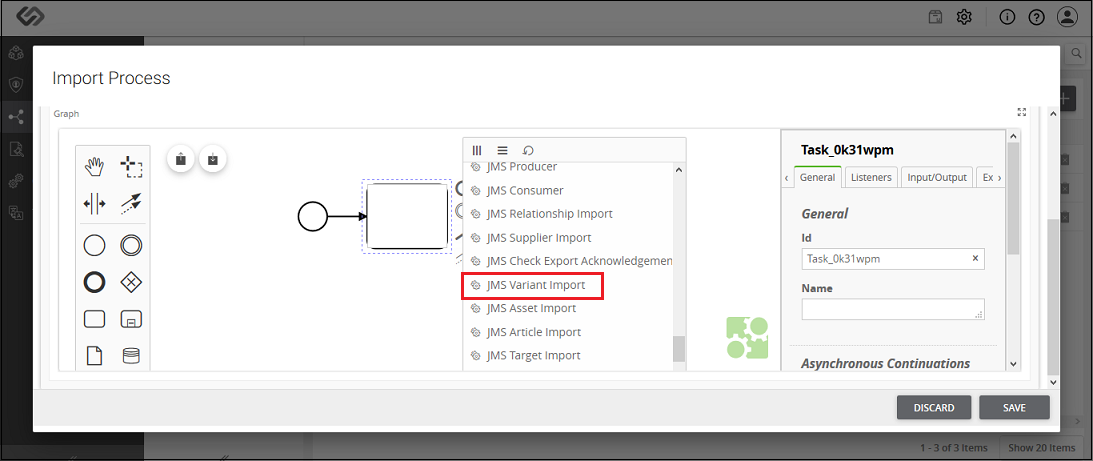Create an End Event from palette

click(x=94, y=282)
